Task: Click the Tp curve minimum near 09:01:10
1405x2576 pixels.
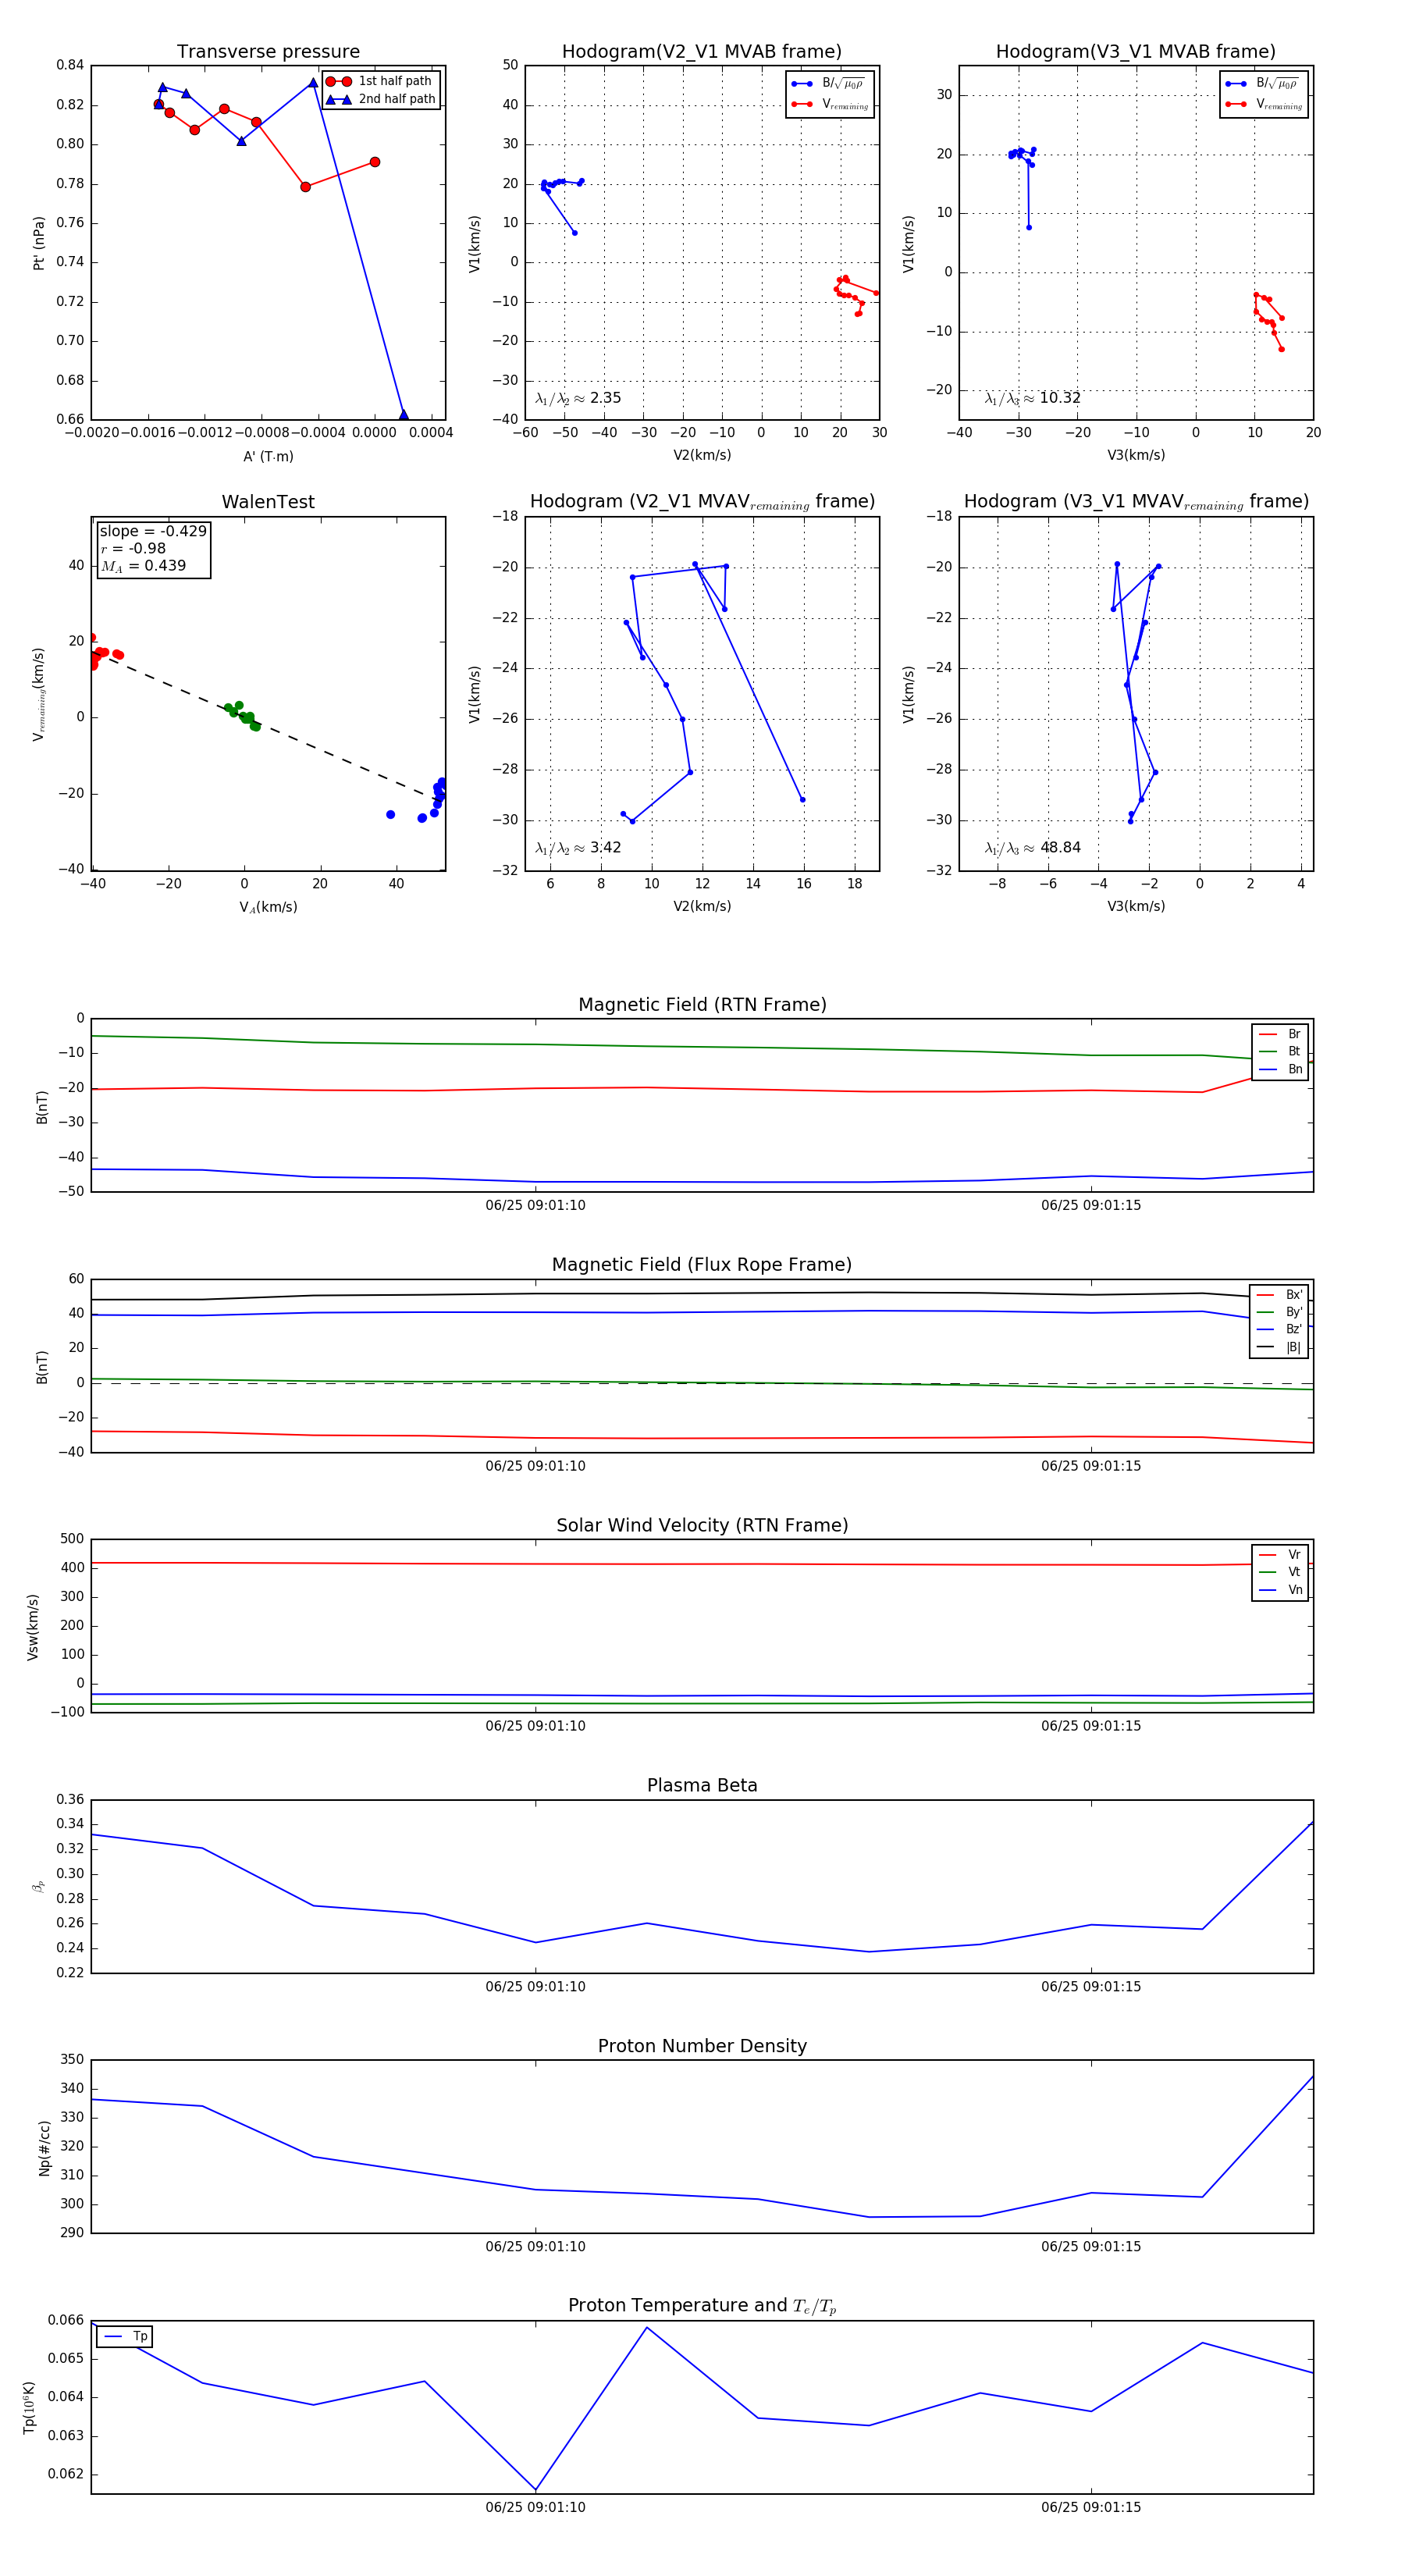Action: coord(535,2489)
